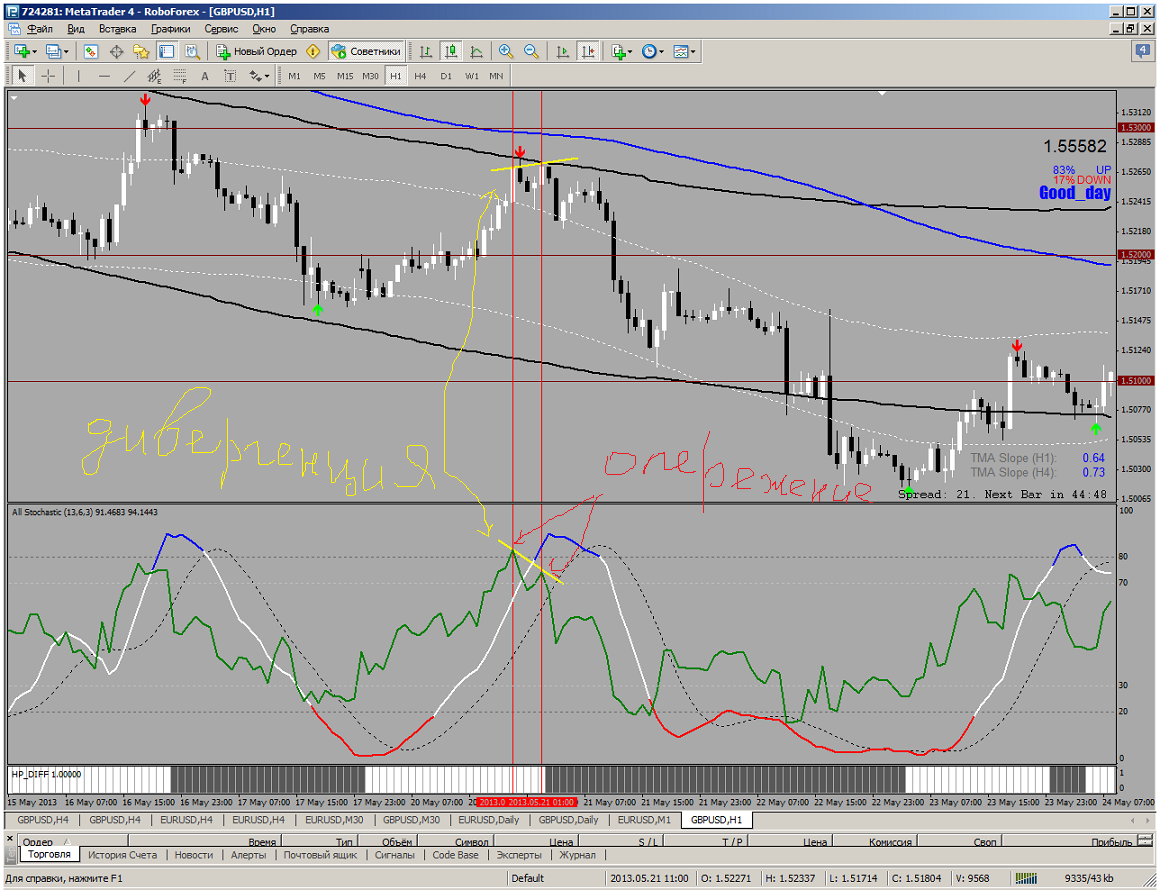1160x890 pixels.
Task: Toggle chart auto scroll
Action: point(563,51)
